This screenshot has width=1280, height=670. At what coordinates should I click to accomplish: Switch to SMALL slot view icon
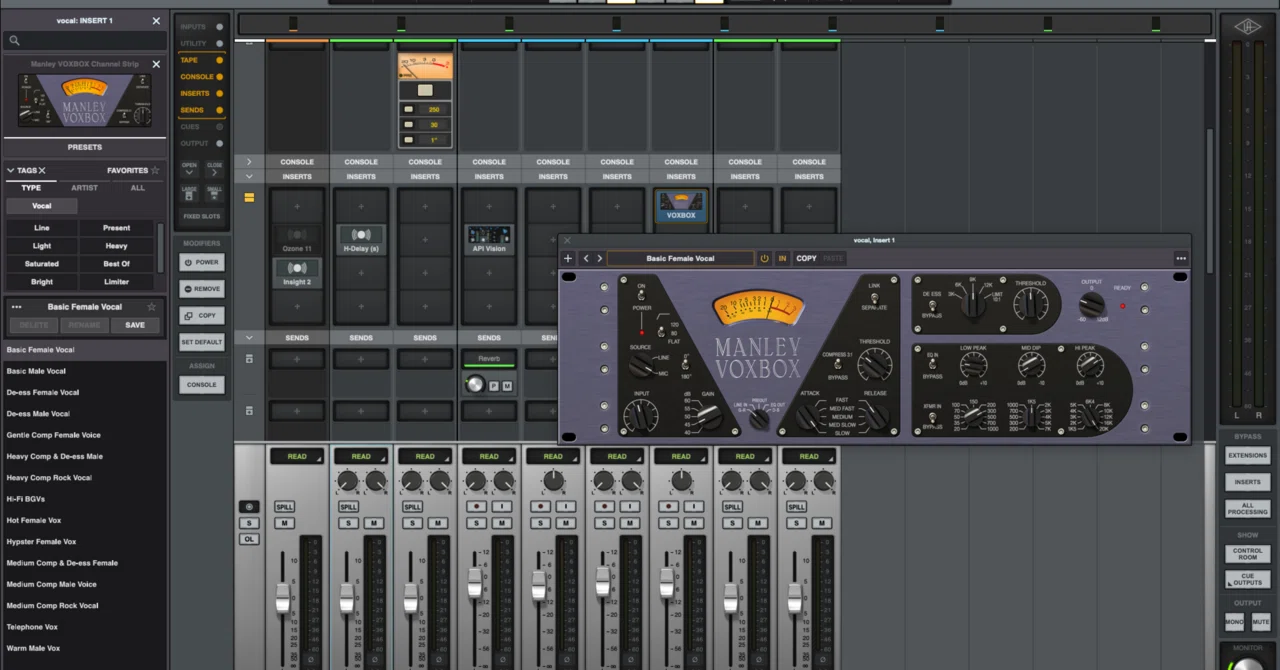click(214, 192)
